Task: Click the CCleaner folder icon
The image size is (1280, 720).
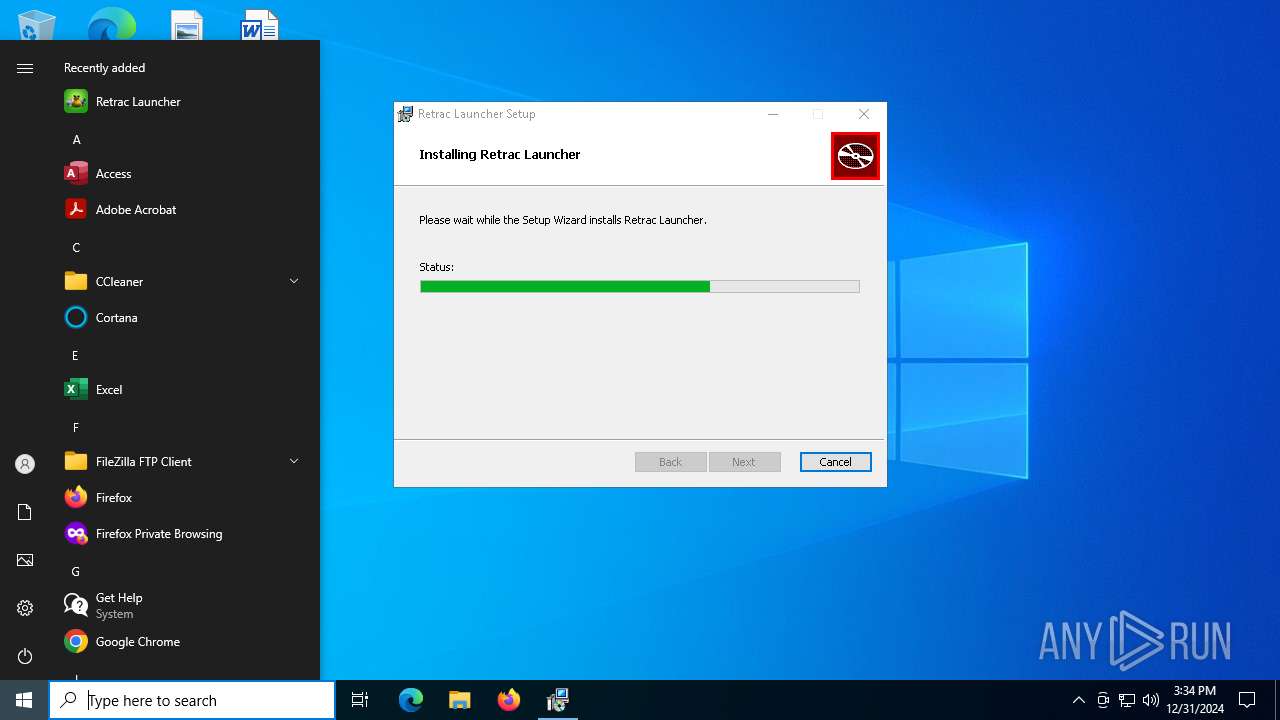Action: tap(76, 282)
